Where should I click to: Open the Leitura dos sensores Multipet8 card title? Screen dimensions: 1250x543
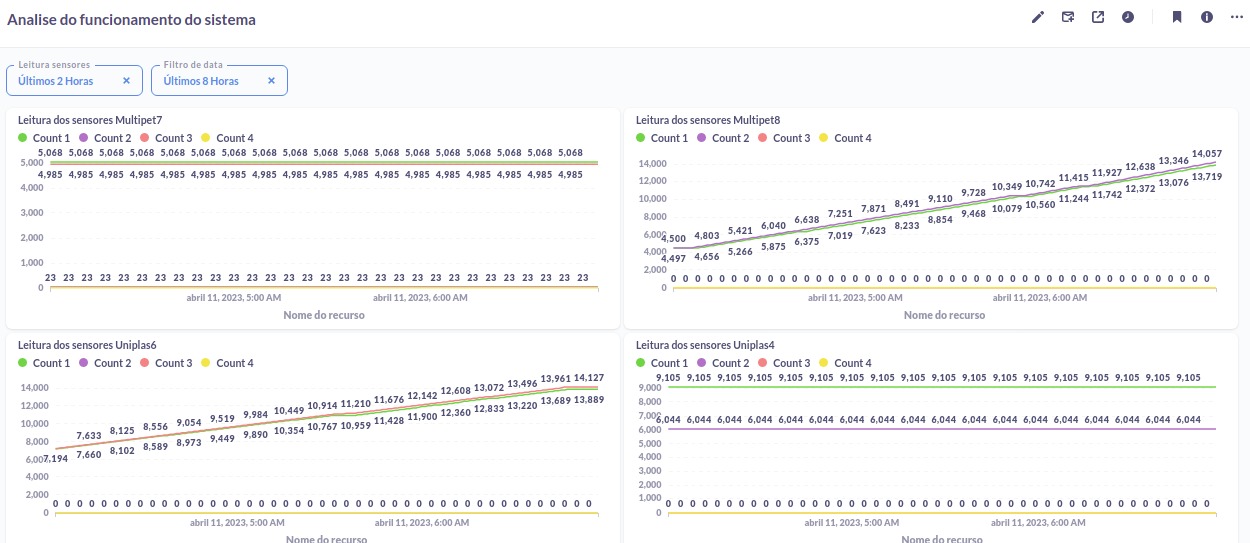click(708, 120)
